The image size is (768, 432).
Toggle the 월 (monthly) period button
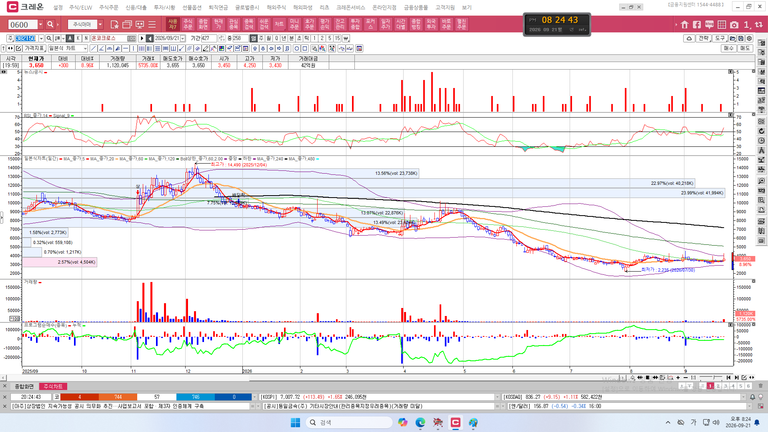pos(269,38)
